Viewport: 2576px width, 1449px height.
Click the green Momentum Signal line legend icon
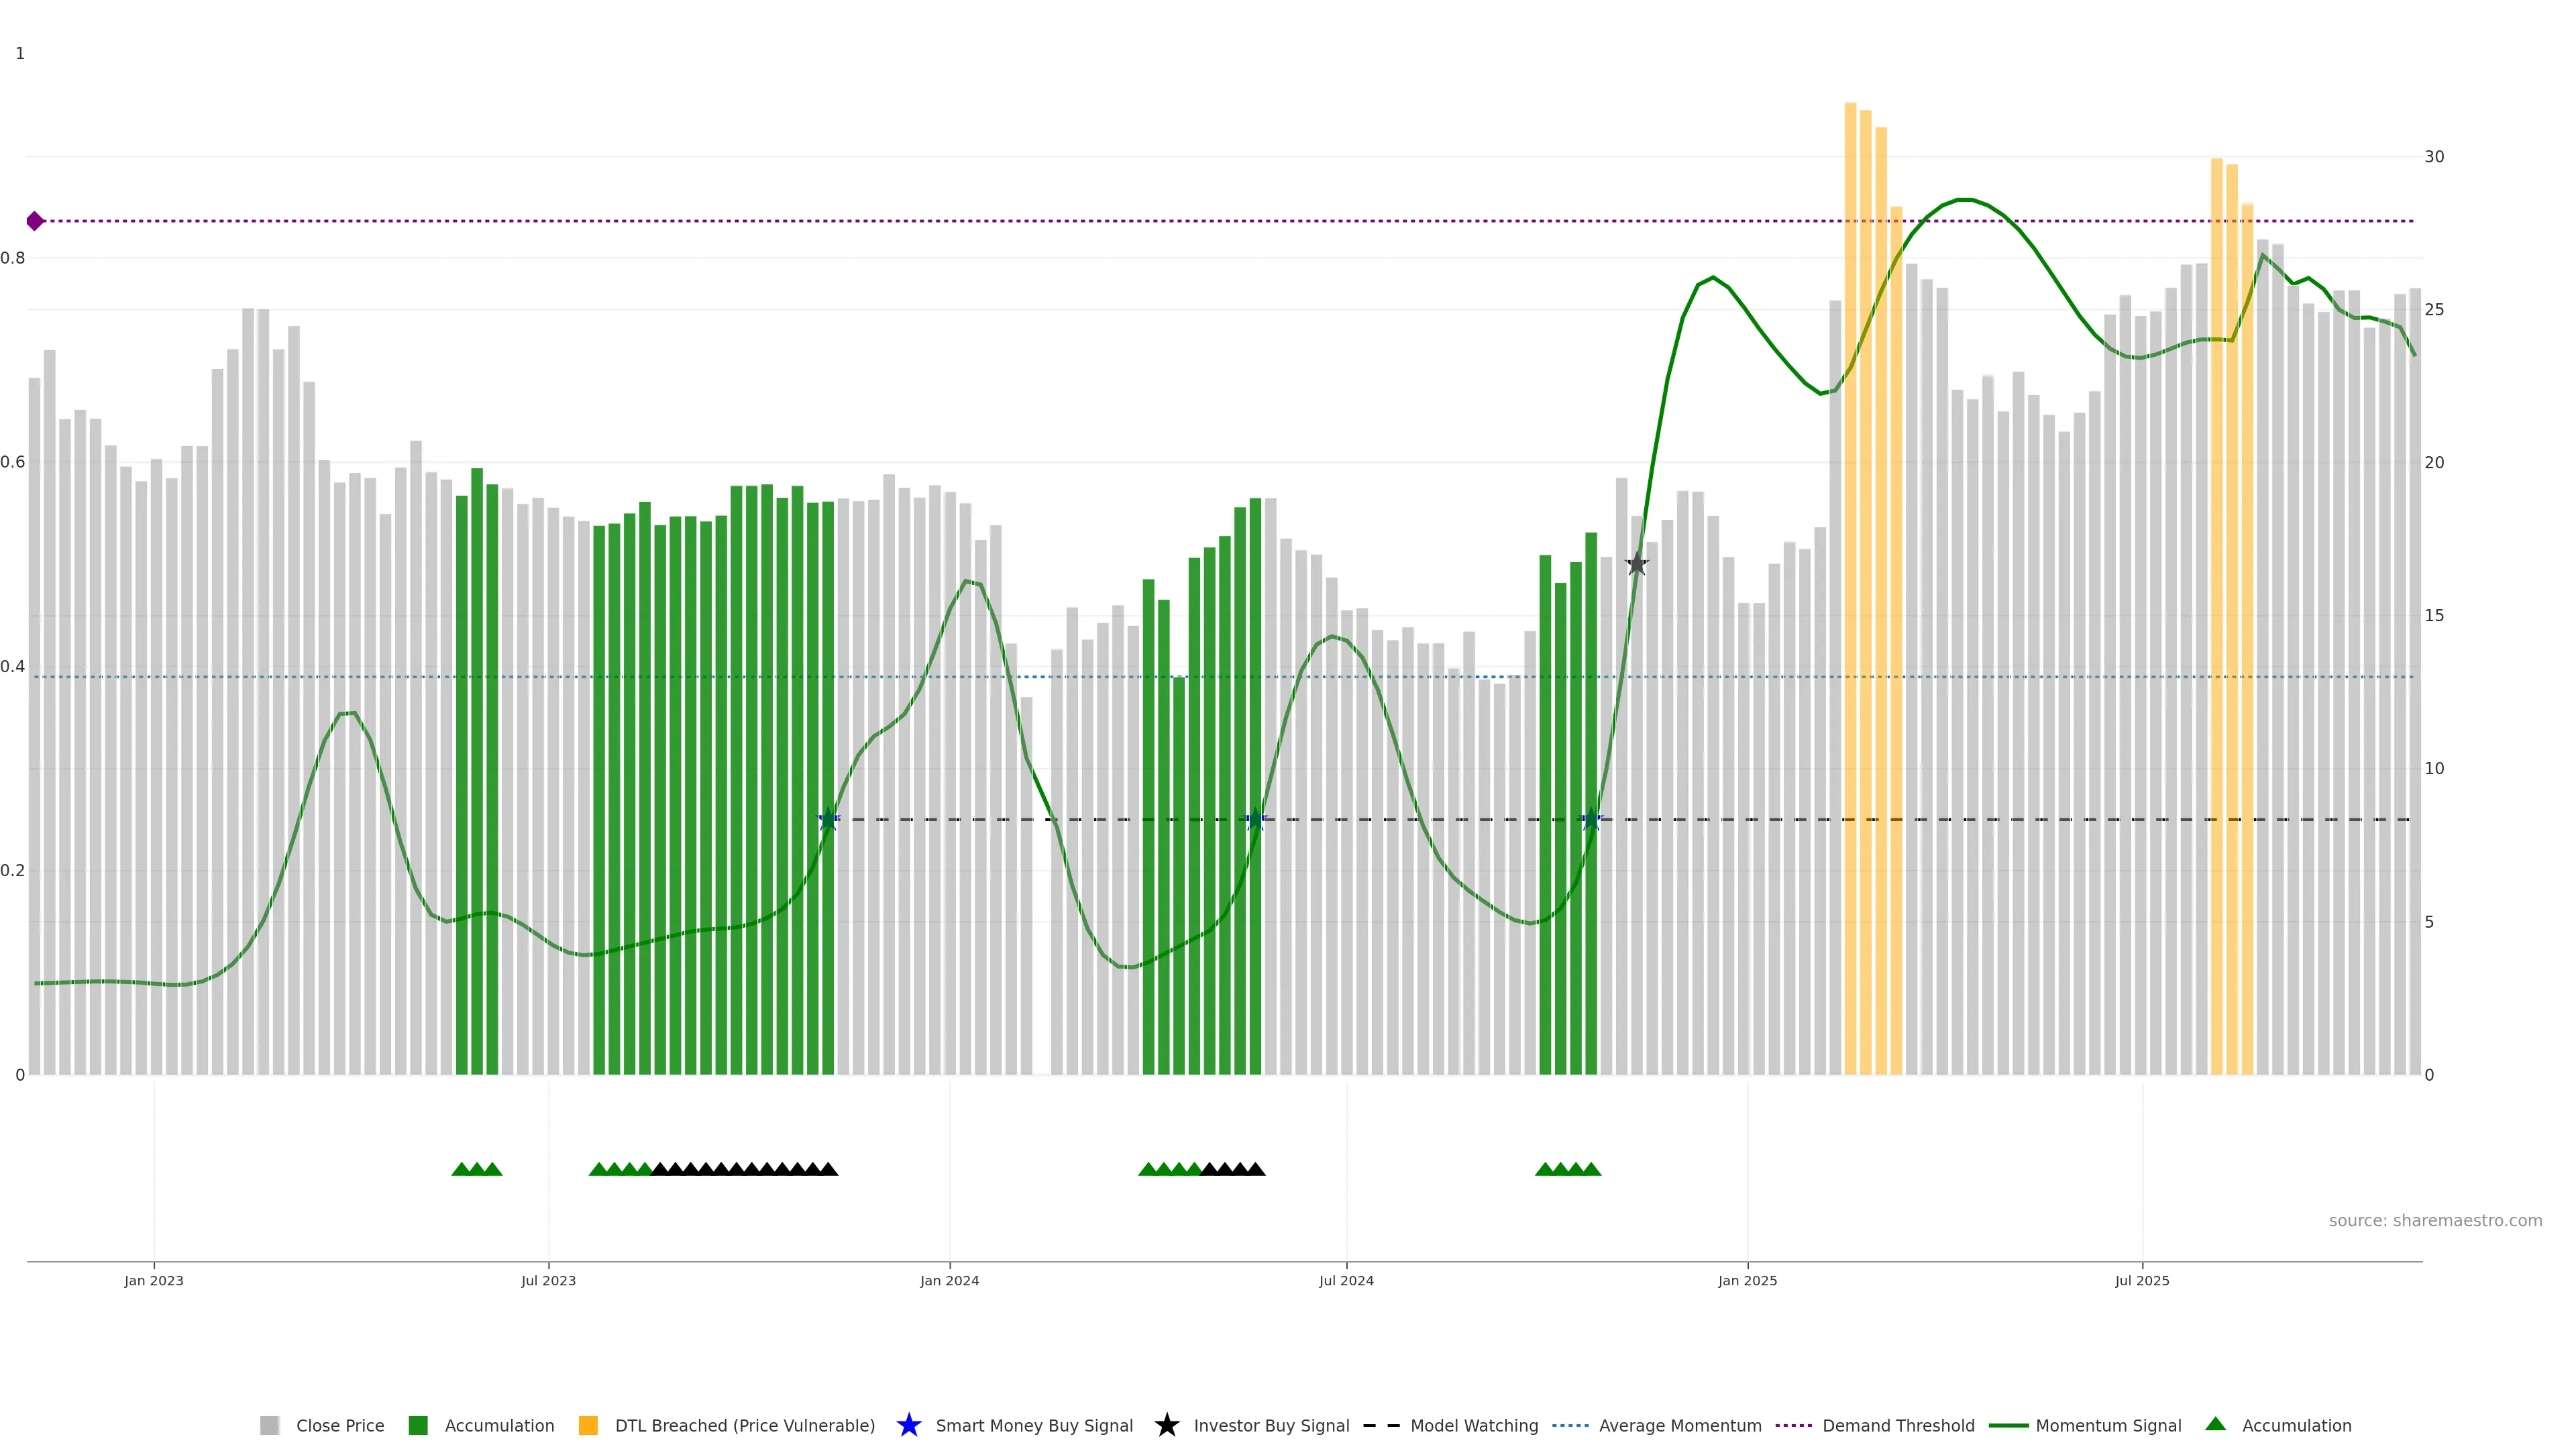tap(2008, 1425)
